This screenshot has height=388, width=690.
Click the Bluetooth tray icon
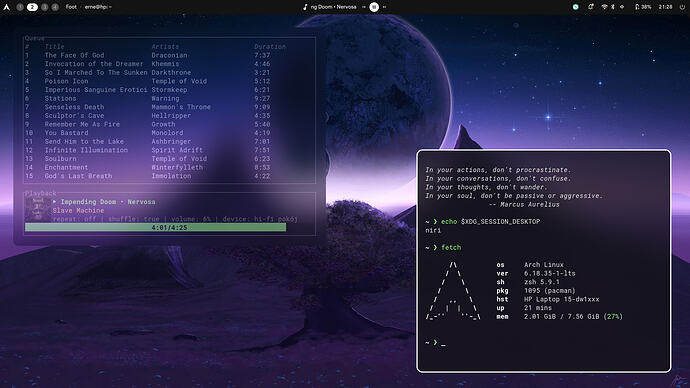pyautogui.click(x=613, y=7)
